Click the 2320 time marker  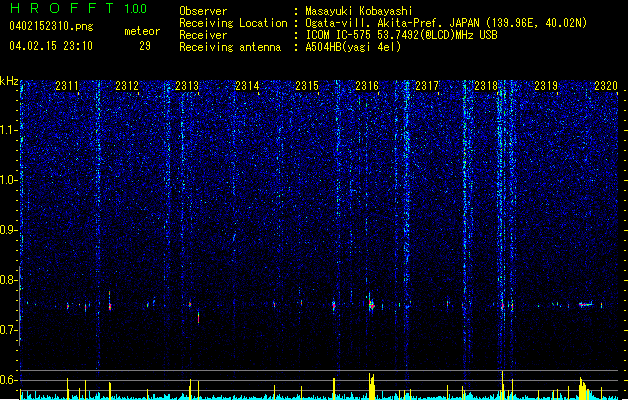(x=606, y=86)
